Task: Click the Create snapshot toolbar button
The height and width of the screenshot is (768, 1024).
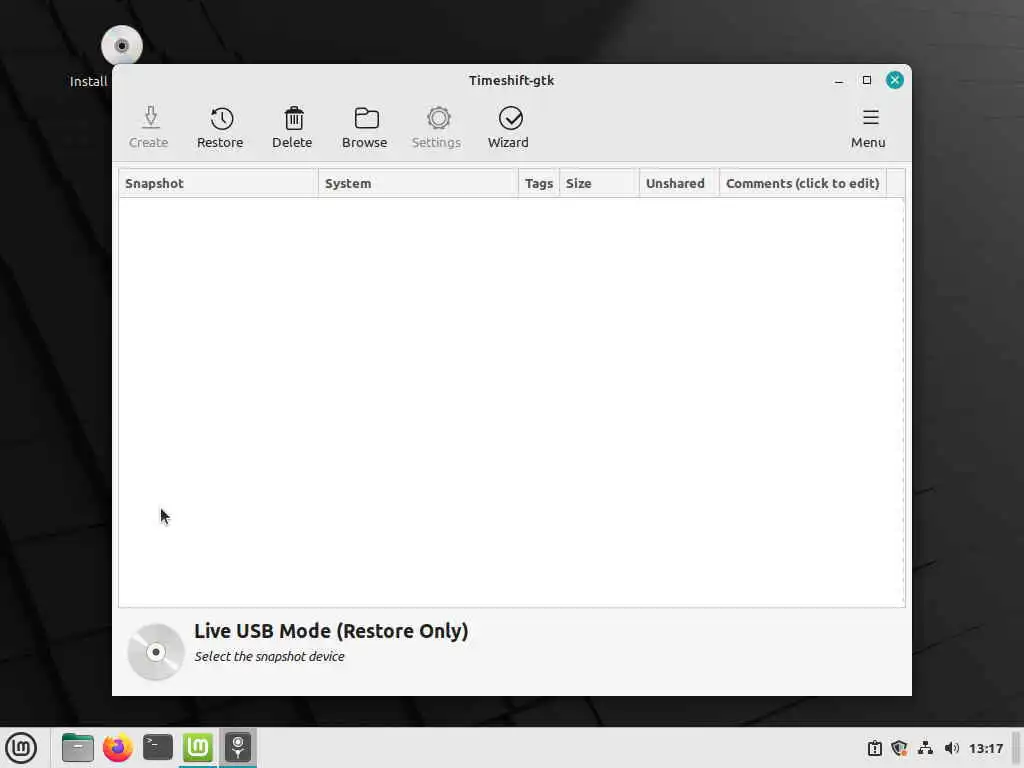Action: pos(148,127)
